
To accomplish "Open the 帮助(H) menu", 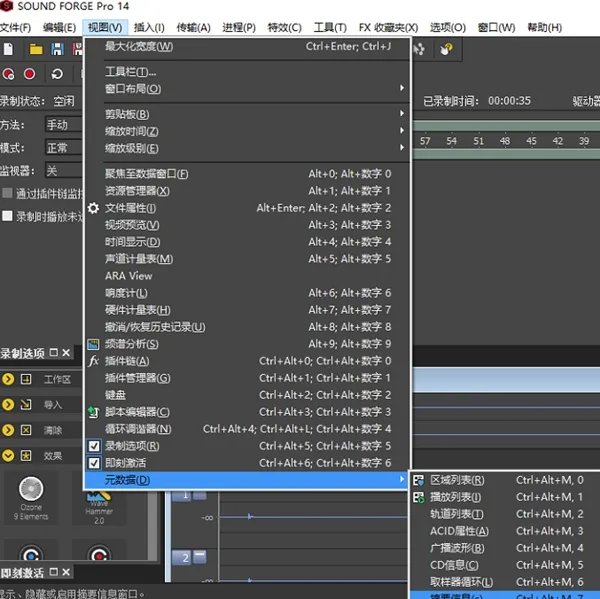I will (545, 28).
